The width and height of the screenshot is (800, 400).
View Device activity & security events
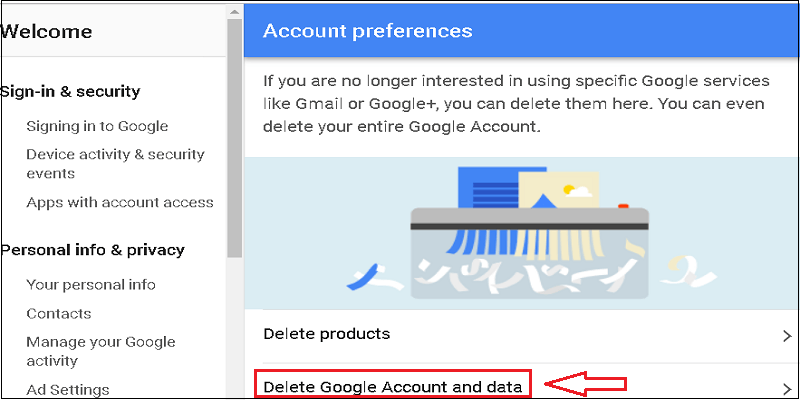pyautogui.click(x=115, y=164)
